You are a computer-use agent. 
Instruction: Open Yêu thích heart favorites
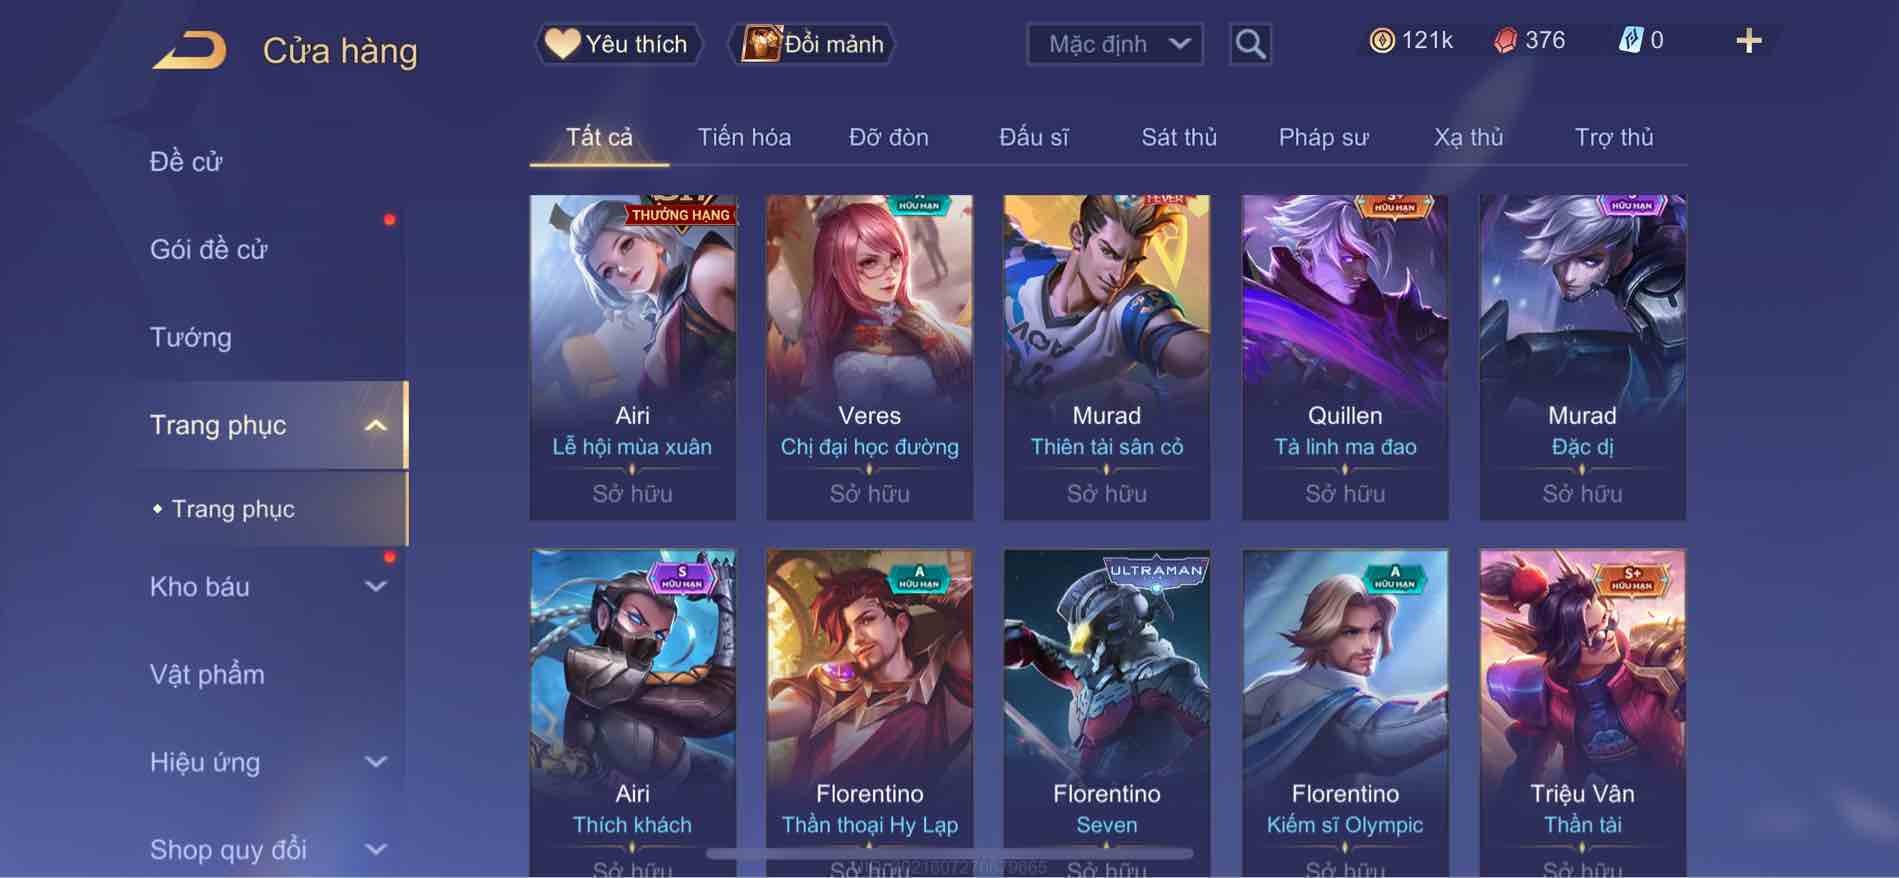pyautogui.click(x=618, y=44)
